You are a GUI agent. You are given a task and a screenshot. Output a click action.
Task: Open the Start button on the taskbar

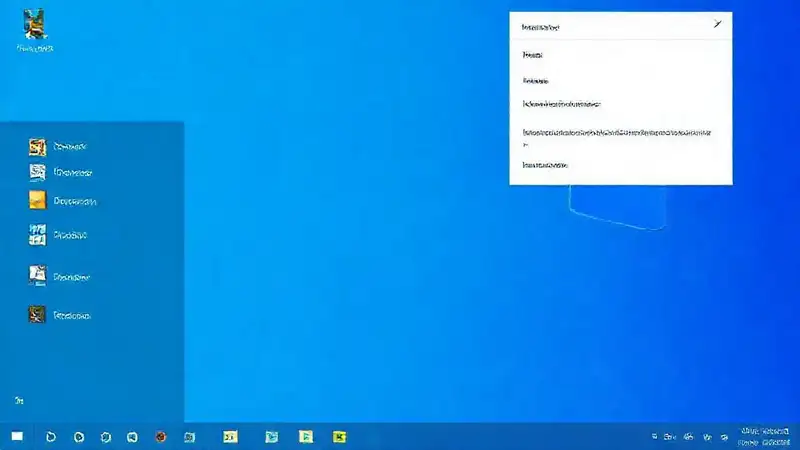(17, 436)
